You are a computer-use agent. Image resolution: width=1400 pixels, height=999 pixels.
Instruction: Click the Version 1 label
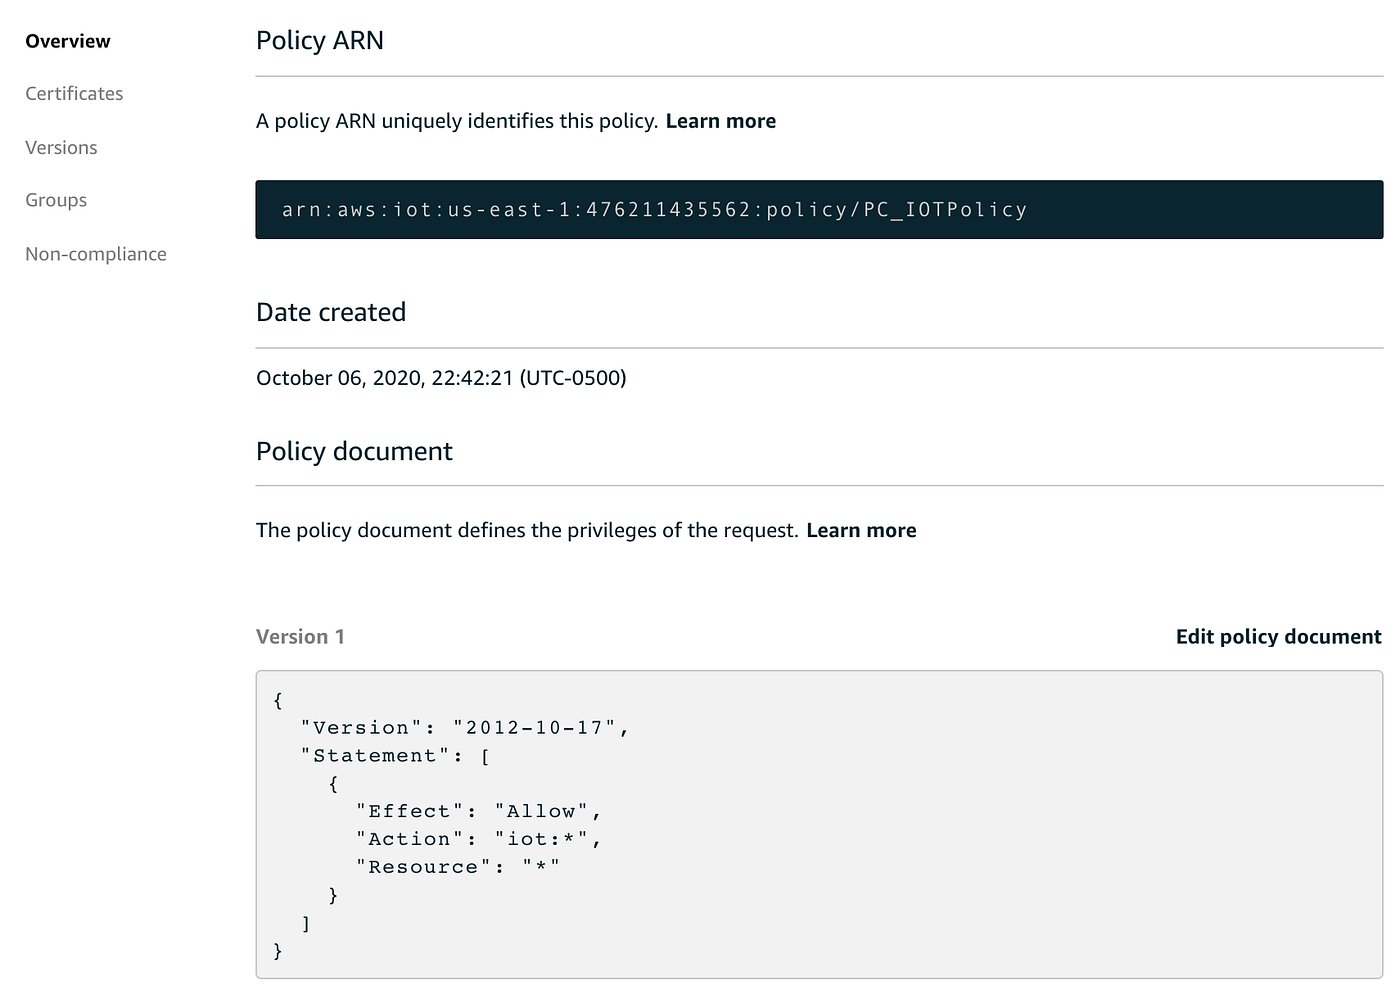coord(300,637)
